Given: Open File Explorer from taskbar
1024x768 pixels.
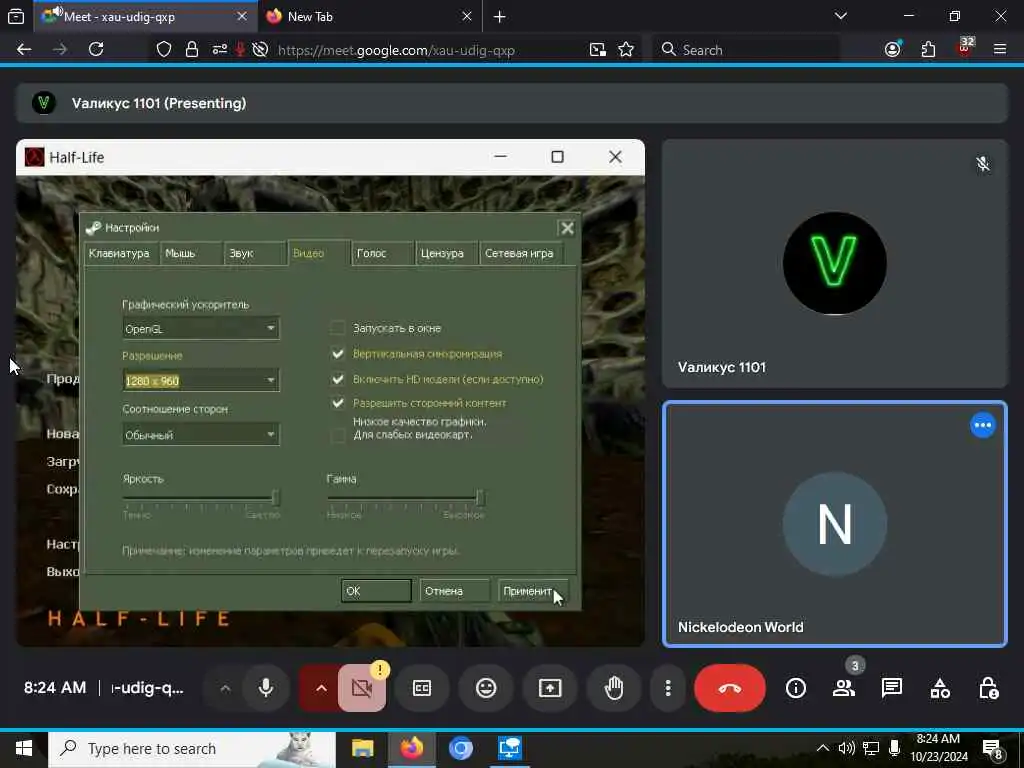Looking at the screenshot, I should click(362, 748).
